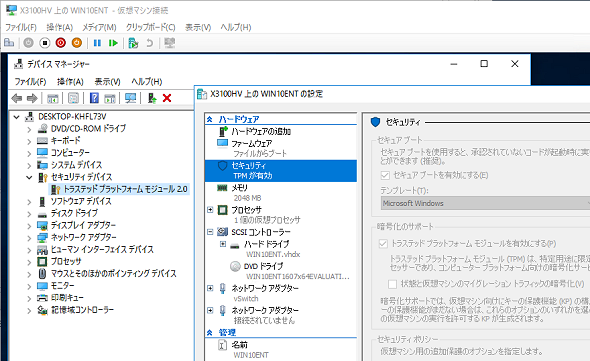Open the テンプレート Microsoft Windows dropdown
The height and width of the screenshot is (361, 590).
(x=485, y=203)
